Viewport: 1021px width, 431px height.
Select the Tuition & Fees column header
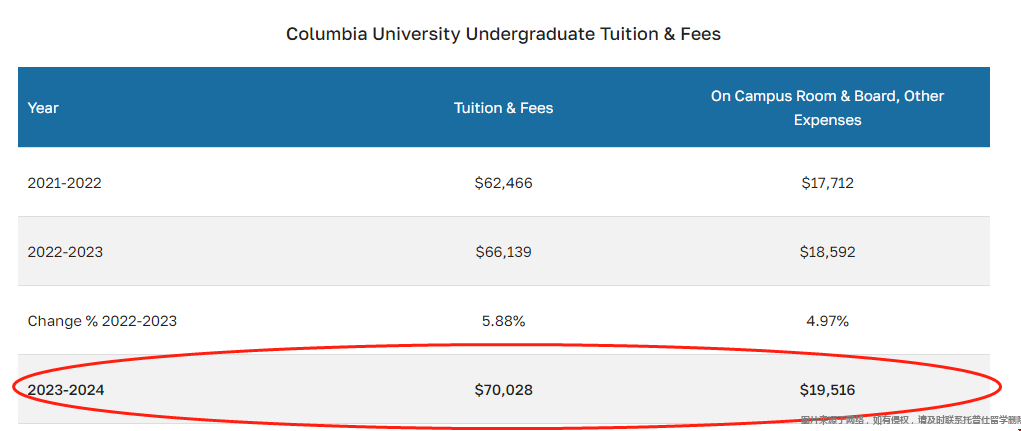tap(503, 108)
